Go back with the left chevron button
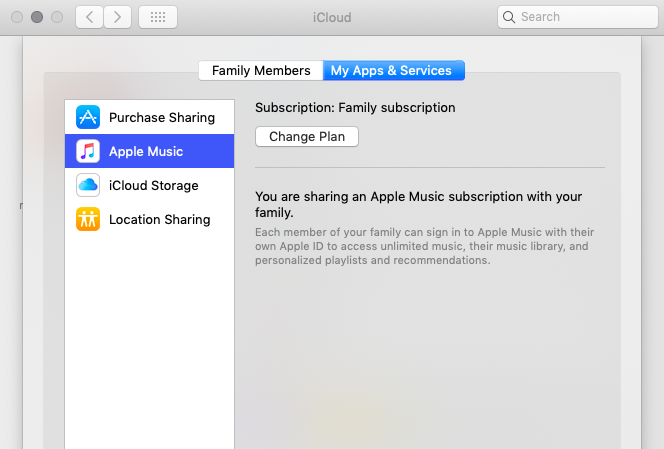 89,17
